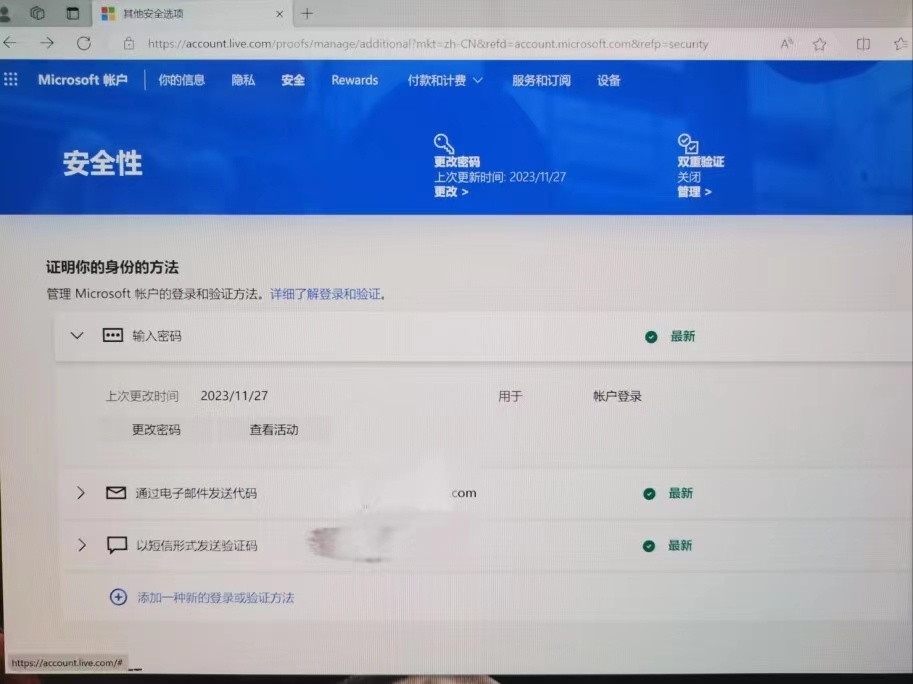The height and width of the screenshot is (684, 913).
Task: Click the 用于 label
Action: click(x=510, y=396)
